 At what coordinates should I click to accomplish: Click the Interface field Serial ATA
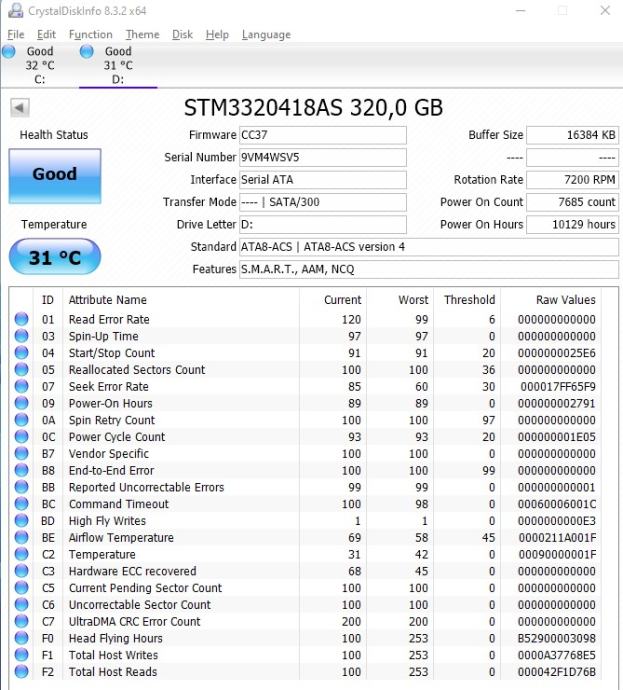tap(322, 180)
